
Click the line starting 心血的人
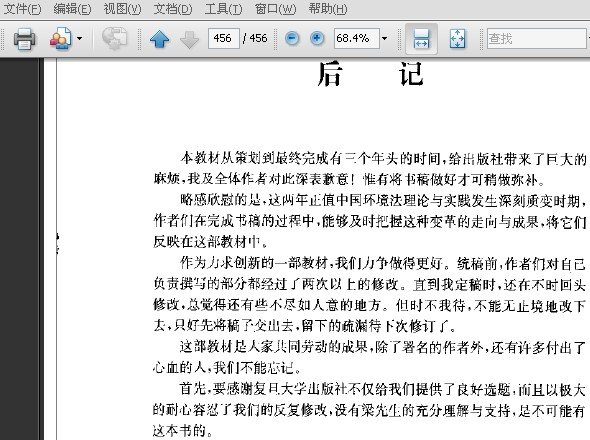(x=227, y=368)
